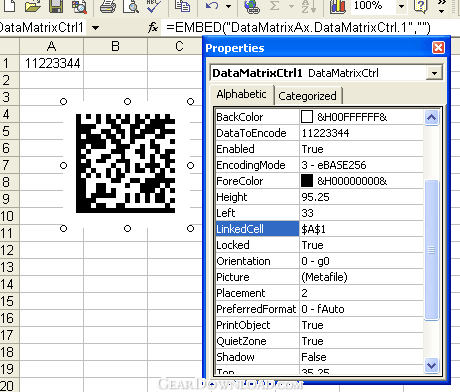This screenshot has height=392, width=460.
Task: Open the zoom 100% dropdown
Action: coord(401,6)
